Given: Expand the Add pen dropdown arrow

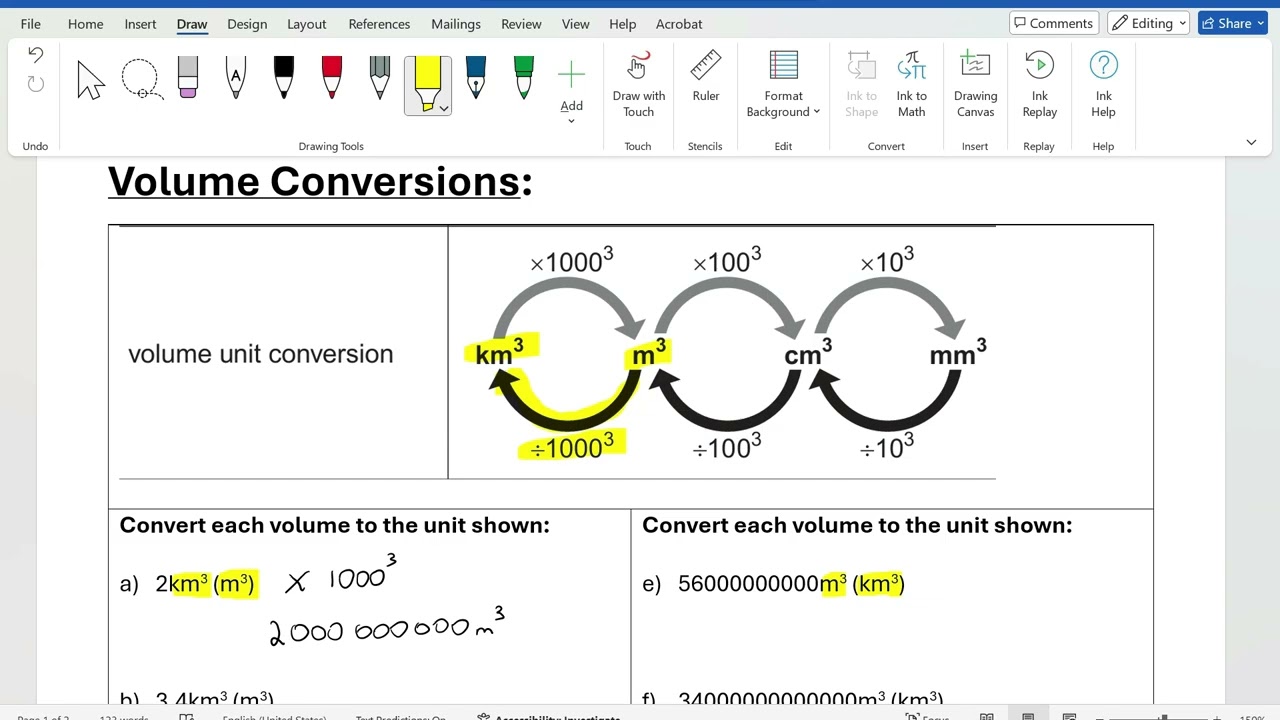Looking at the screenshot, I should 571,121.
